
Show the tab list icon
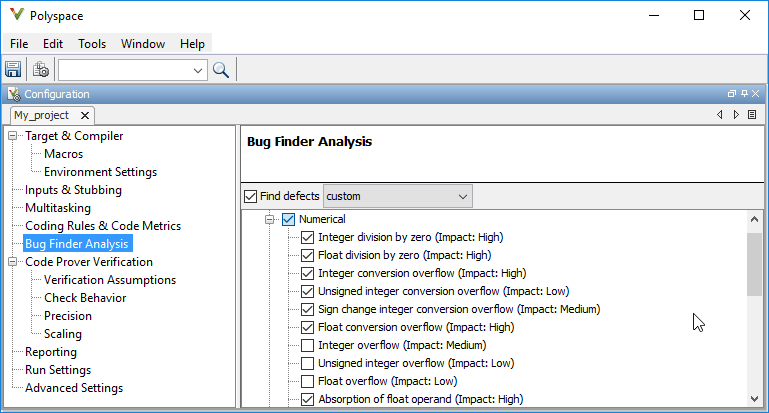751,115
